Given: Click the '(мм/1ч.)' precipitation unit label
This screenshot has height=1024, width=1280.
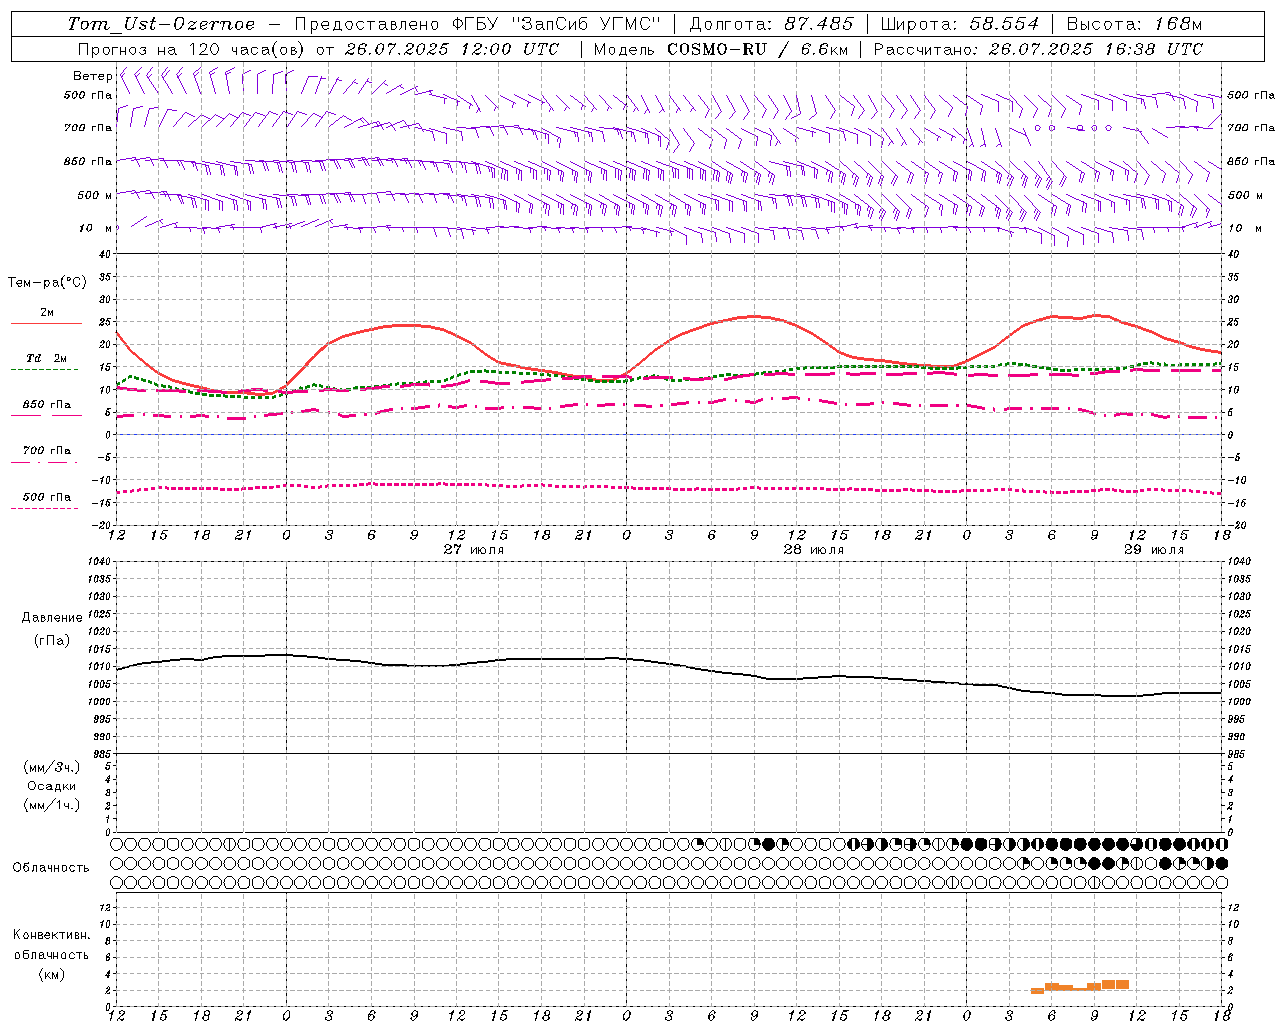Looking at the screenshot, I should pyautogui.click(x=52, y=805).
